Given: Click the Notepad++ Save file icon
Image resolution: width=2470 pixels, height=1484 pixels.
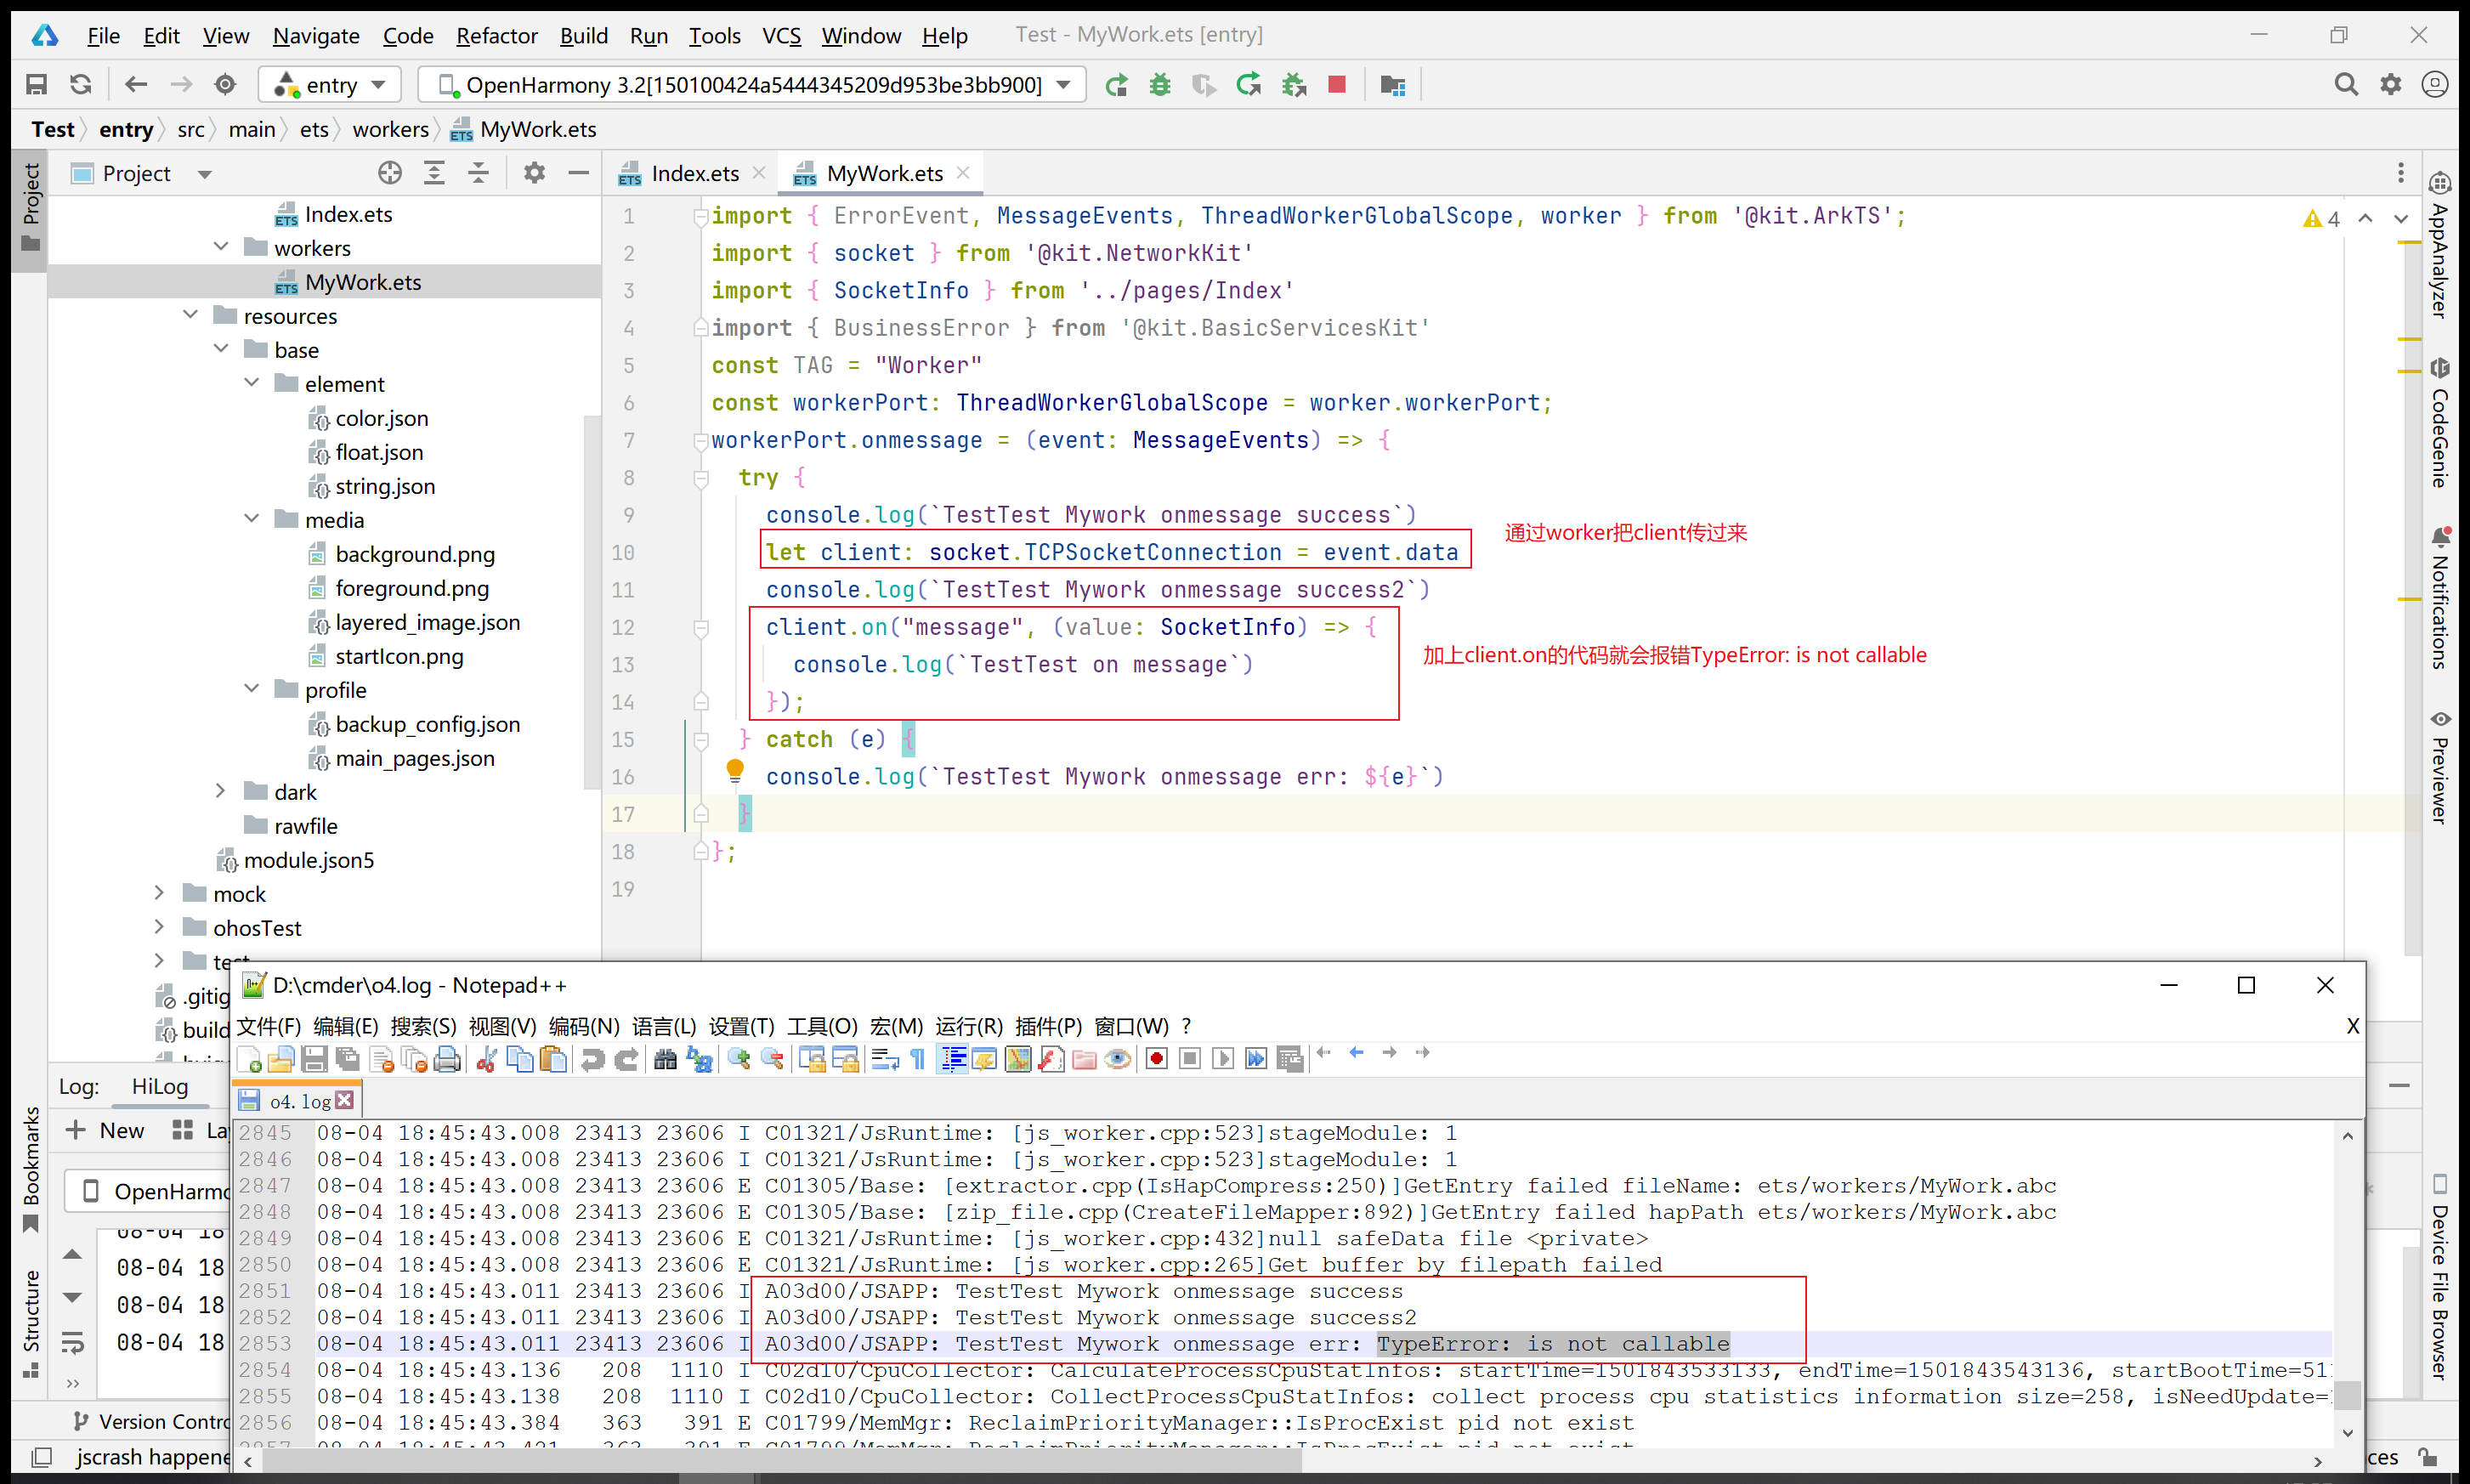Looking at the screenshot, I should 314,1059.
